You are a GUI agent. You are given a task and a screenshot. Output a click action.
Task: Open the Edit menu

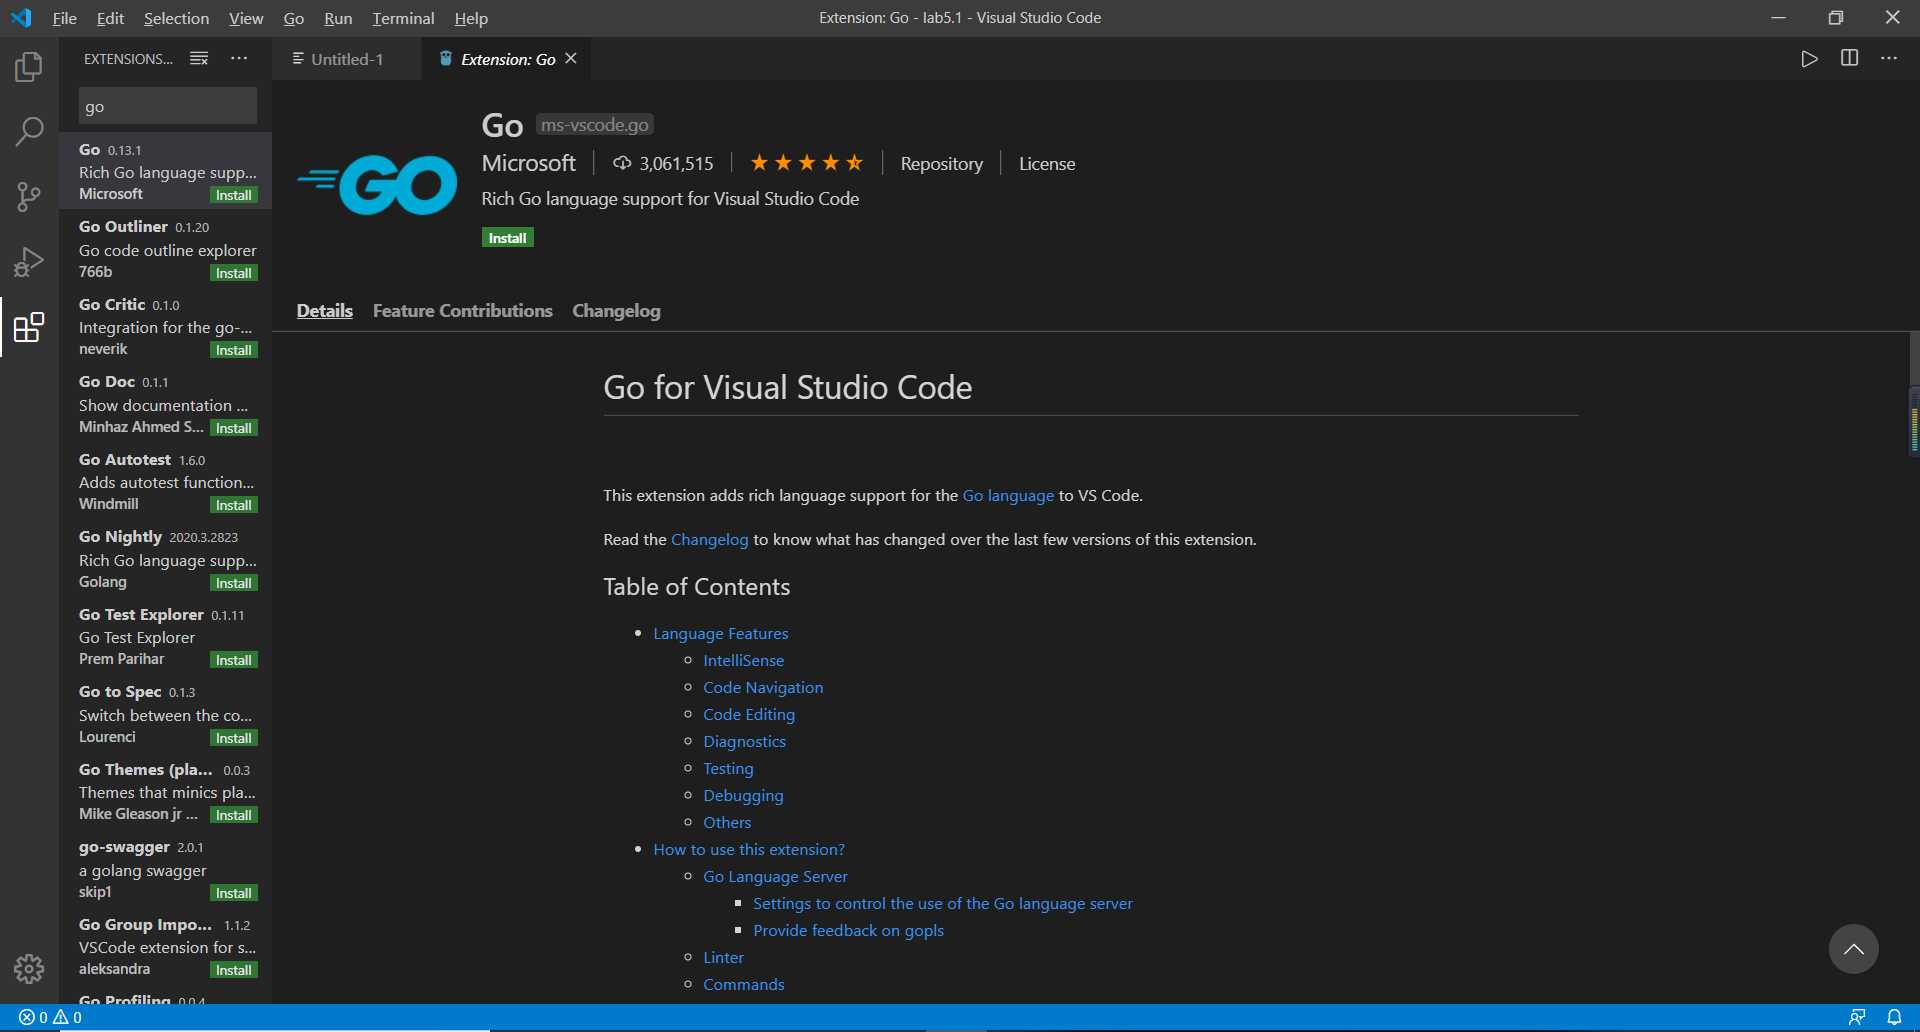(x=110, y=18)
